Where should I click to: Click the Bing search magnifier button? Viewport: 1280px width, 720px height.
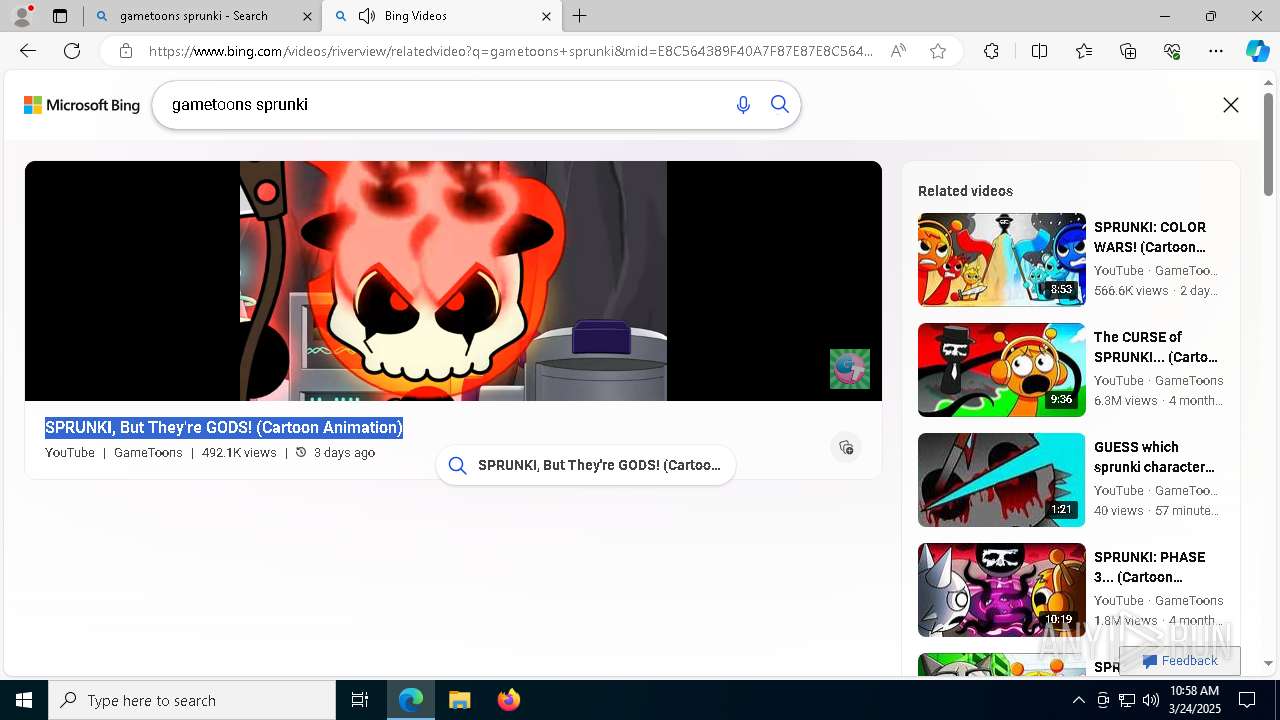[780, 105]
